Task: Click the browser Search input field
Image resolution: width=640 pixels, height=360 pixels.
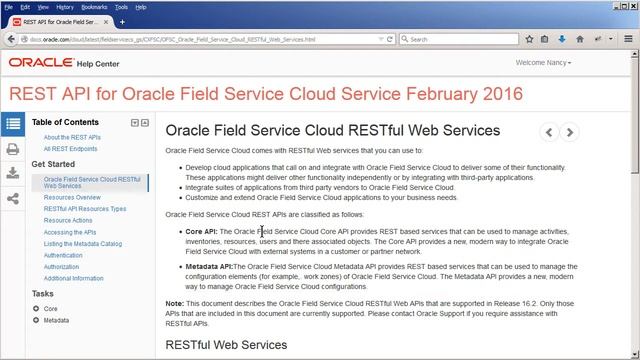Action: (x=459, y=39)
